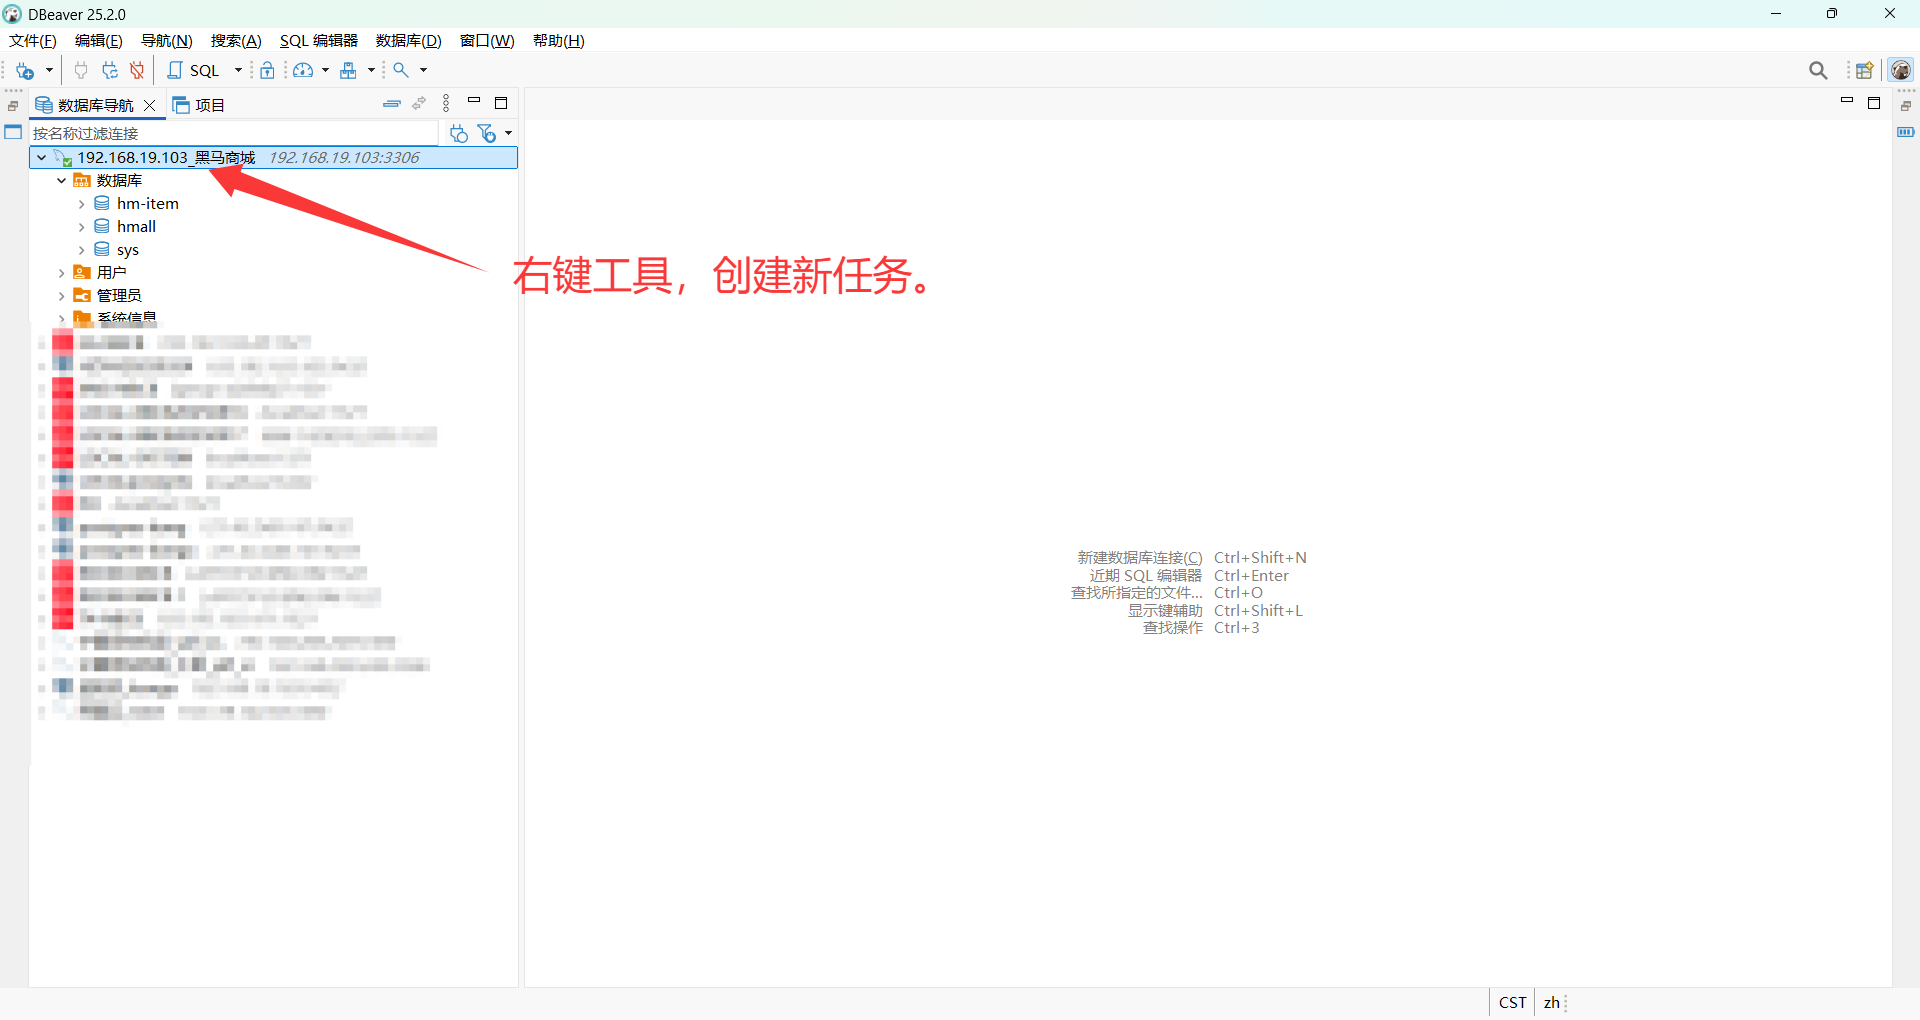Click the 新建数据库连接(C) link

(1139, 557)
